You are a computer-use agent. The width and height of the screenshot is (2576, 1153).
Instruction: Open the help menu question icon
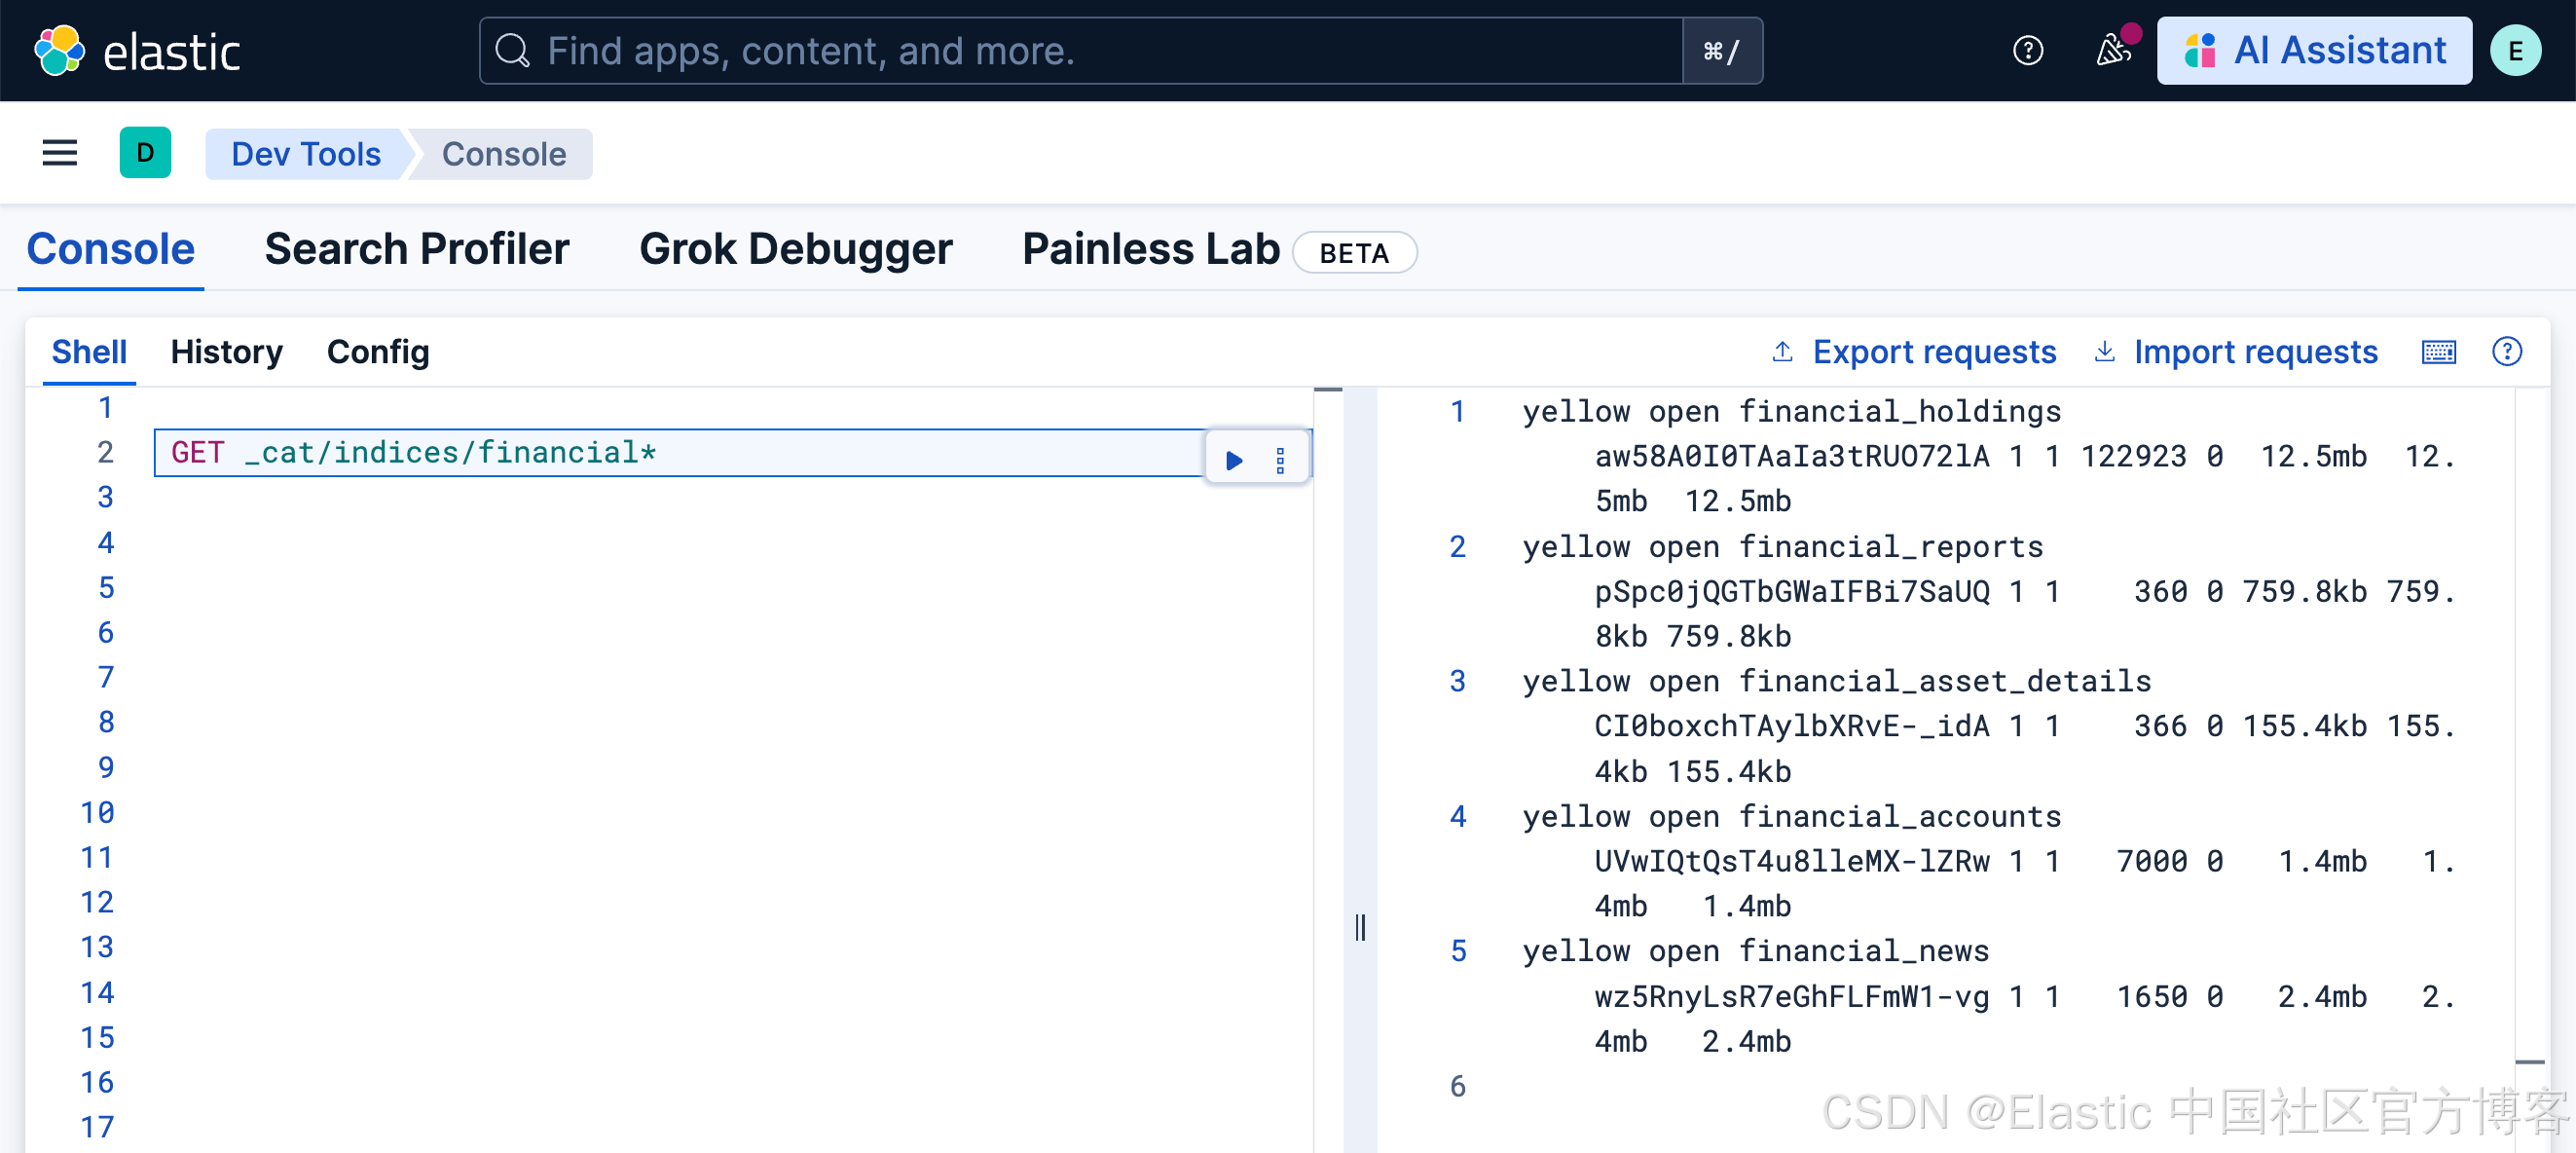click(2027, 51)
